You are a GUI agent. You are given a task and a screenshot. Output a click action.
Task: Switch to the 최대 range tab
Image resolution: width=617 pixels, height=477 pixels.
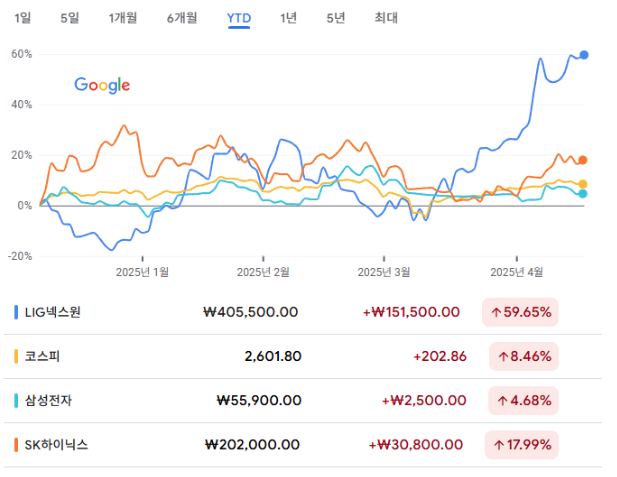tap(386, 18)
